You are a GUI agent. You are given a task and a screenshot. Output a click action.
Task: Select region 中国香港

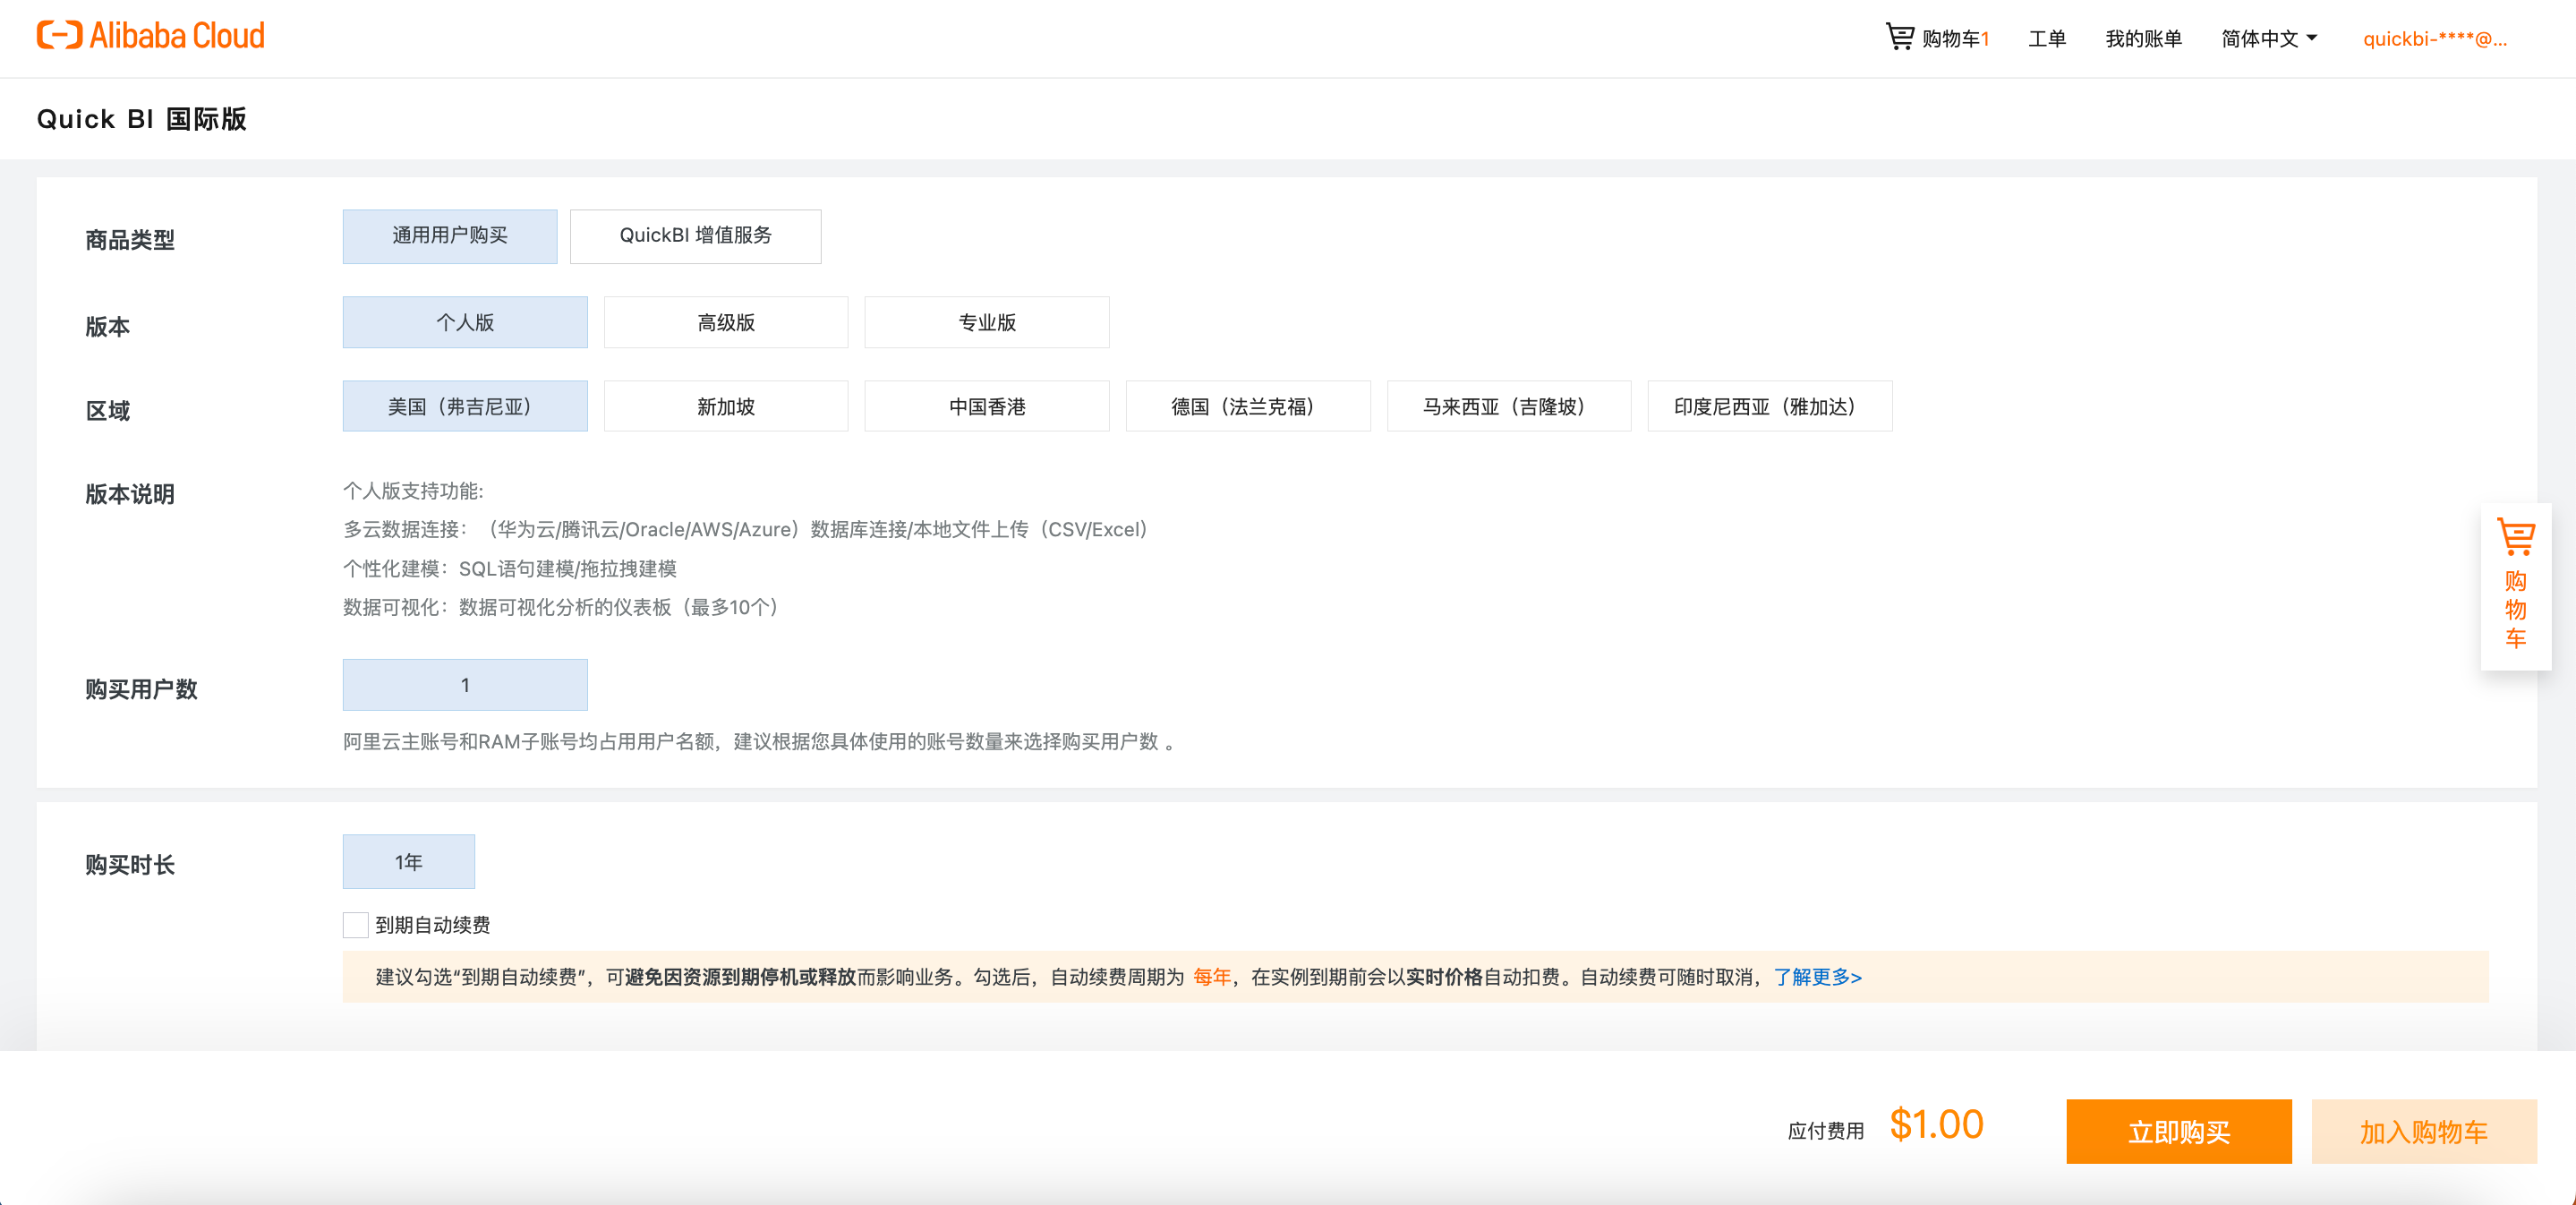[x=987, y=406]
